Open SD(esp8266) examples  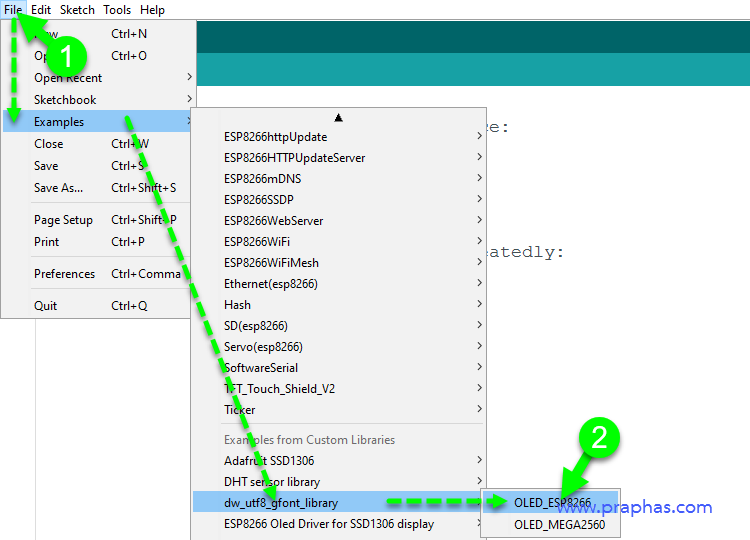[x=339, y=326]
